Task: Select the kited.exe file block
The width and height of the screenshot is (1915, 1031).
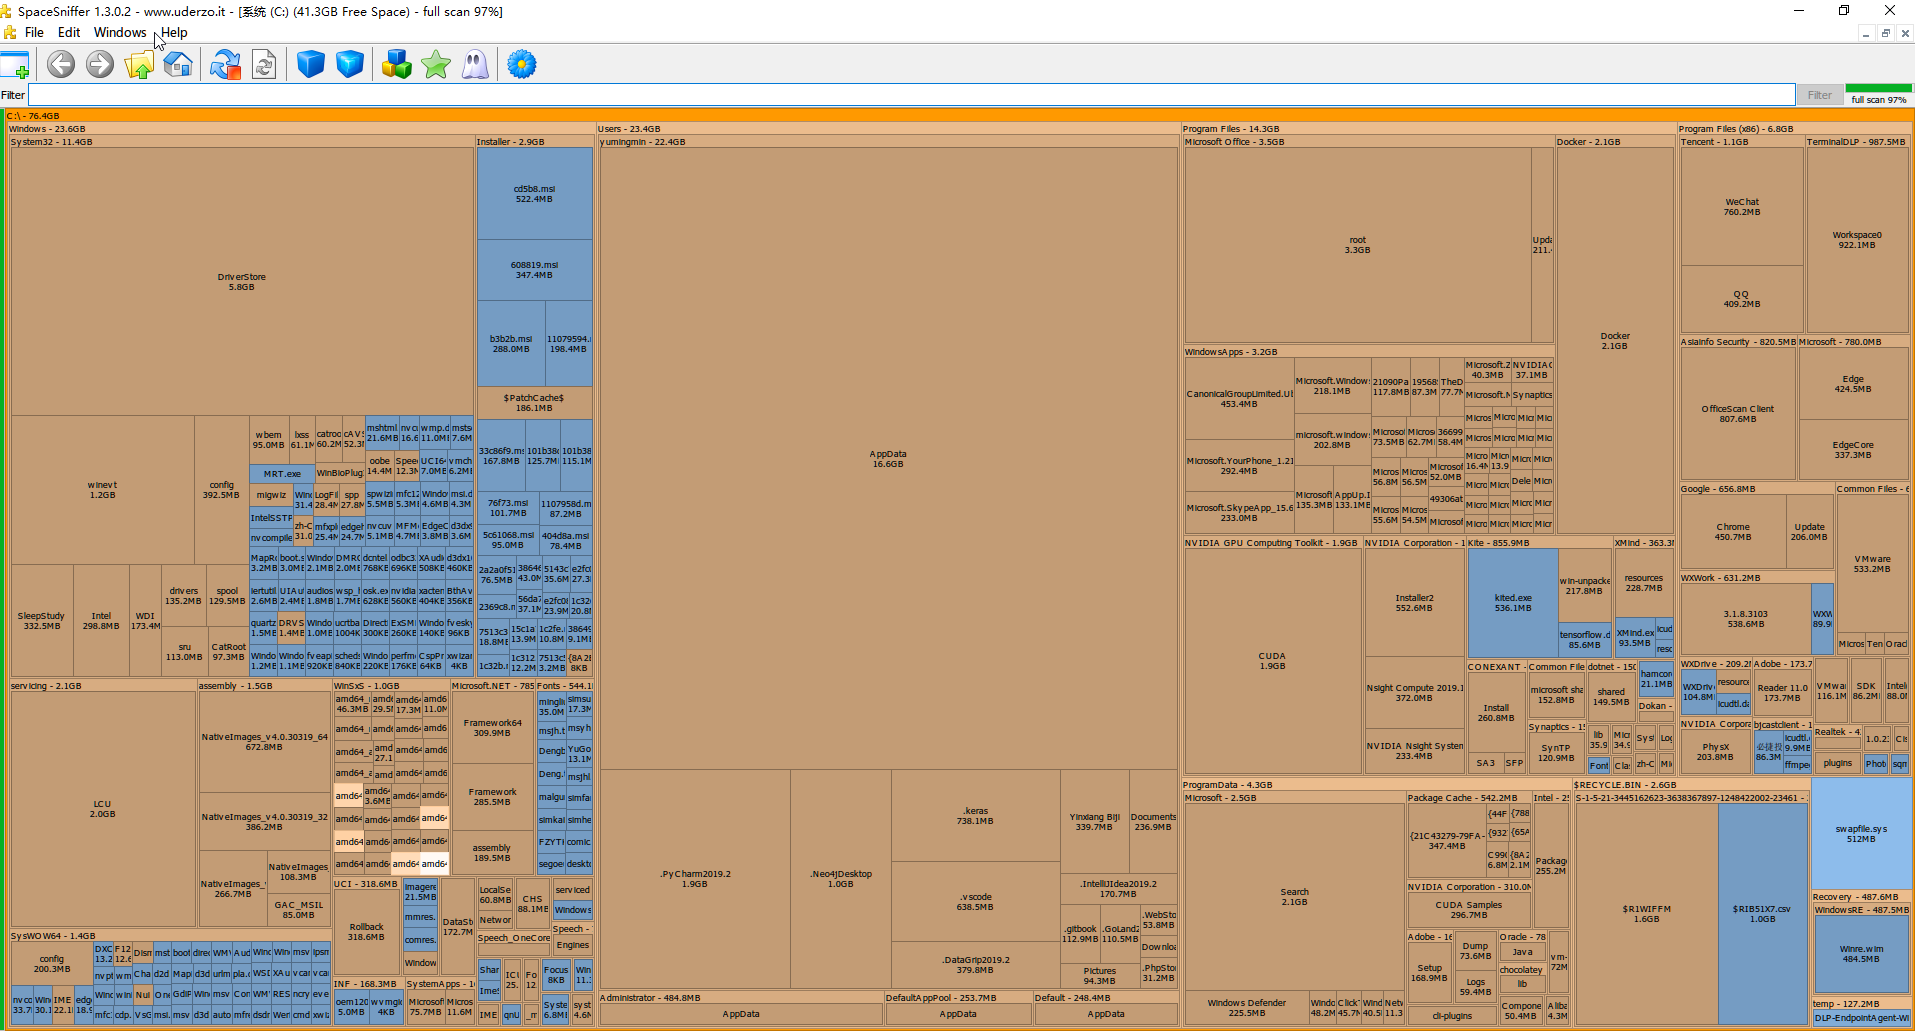Action: click(1513, 603)
